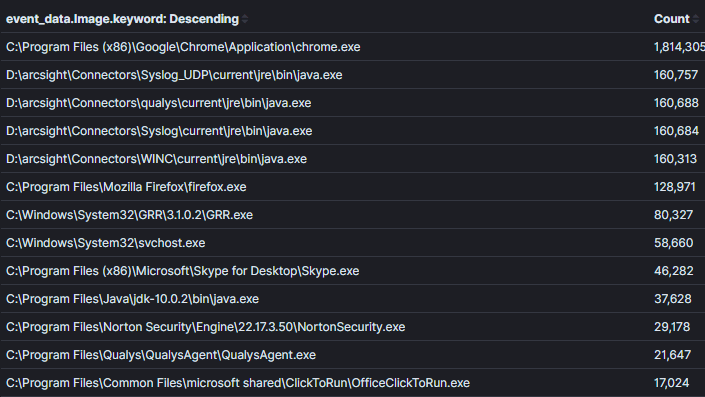
Task: Select the NortonSecurity.exe path row
Action: point(205,327)
